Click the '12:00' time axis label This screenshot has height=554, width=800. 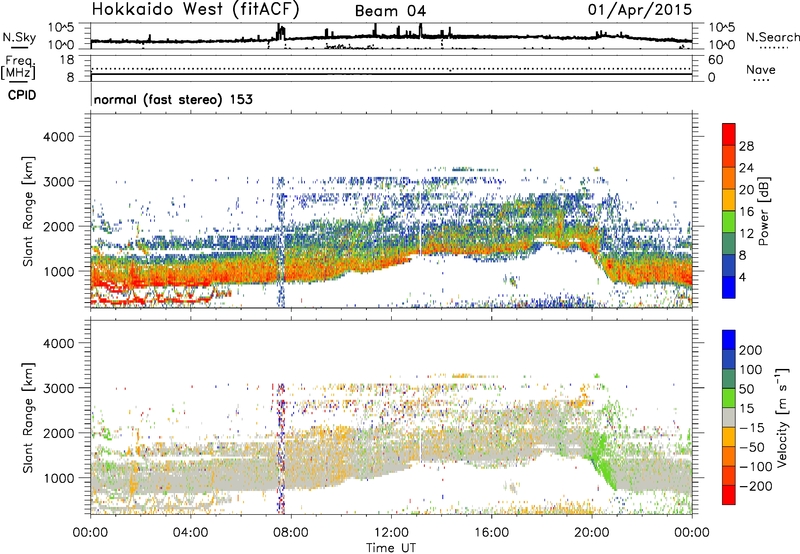391,533
